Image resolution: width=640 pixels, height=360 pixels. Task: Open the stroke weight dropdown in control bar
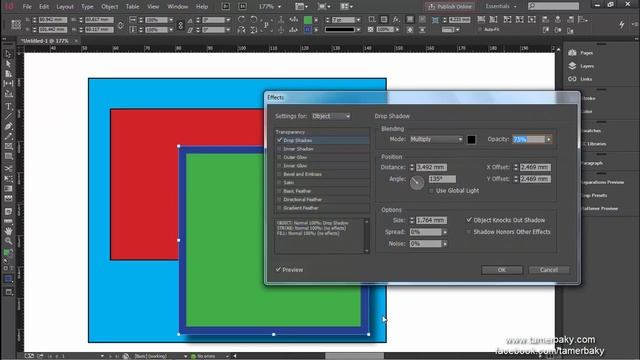(358, 20)
